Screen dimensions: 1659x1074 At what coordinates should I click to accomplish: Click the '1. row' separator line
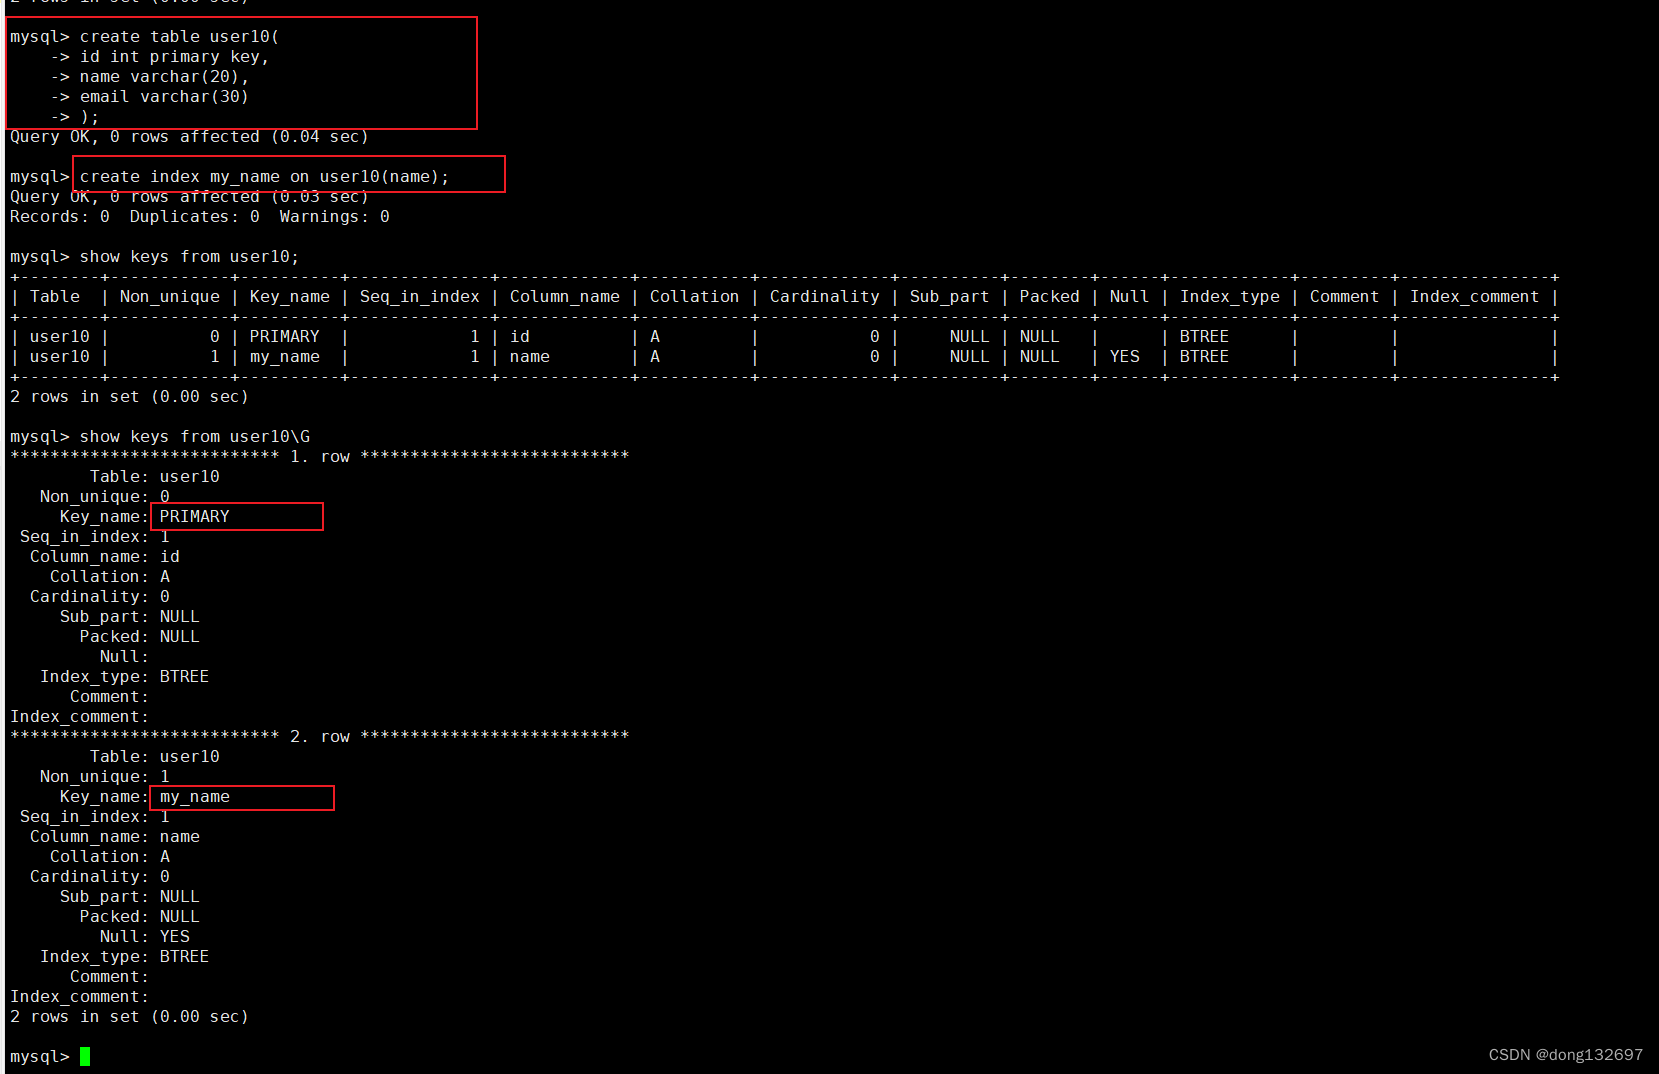click(320, 457)
